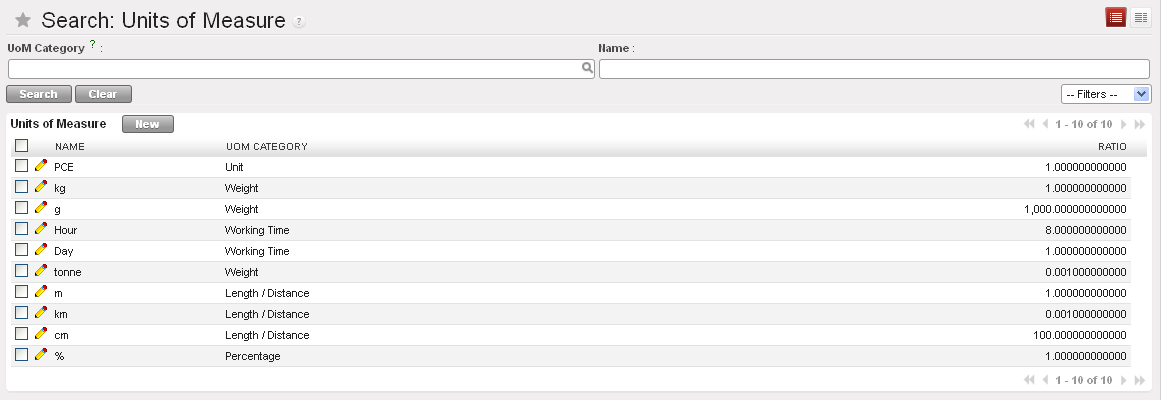Click the help icon beside page title

pyautogui.click(x=299, y=22)
